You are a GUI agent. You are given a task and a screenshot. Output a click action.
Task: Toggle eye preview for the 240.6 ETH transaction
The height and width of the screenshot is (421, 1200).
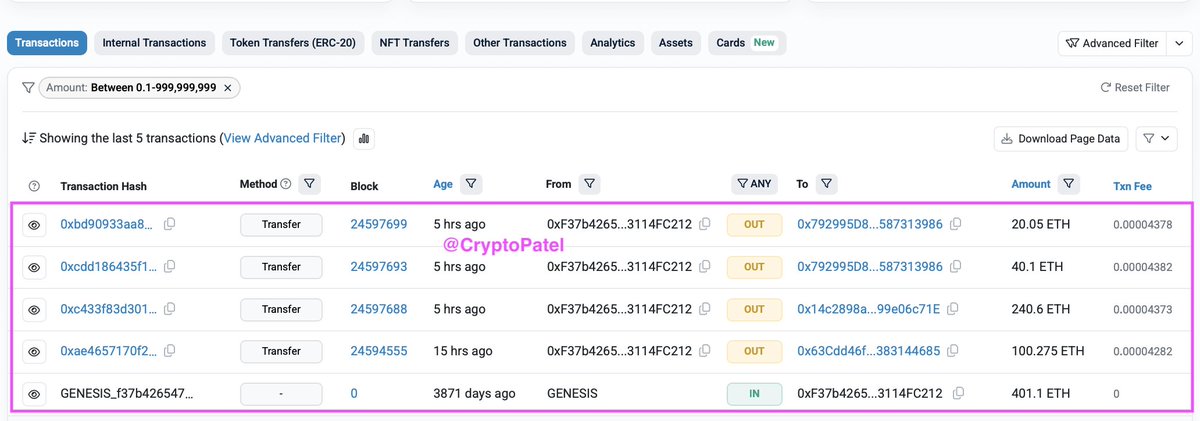coord(34,310)
